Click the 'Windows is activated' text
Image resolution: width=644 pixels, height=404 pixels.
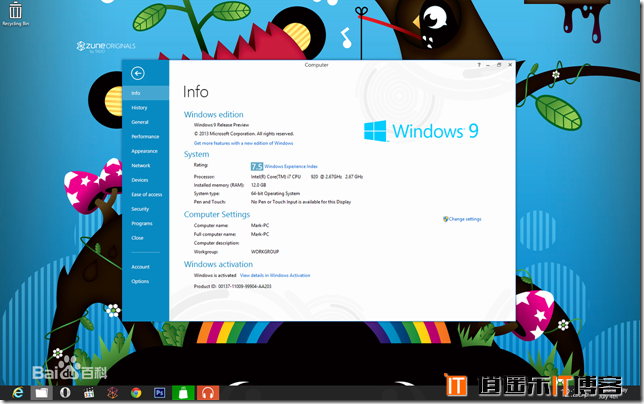coord(215,275)
